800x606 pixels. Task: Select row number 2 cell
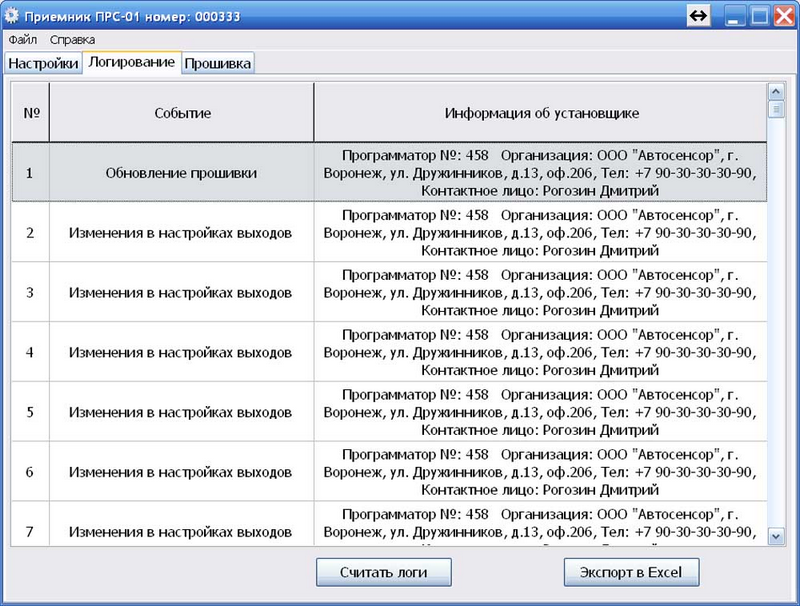31,233
